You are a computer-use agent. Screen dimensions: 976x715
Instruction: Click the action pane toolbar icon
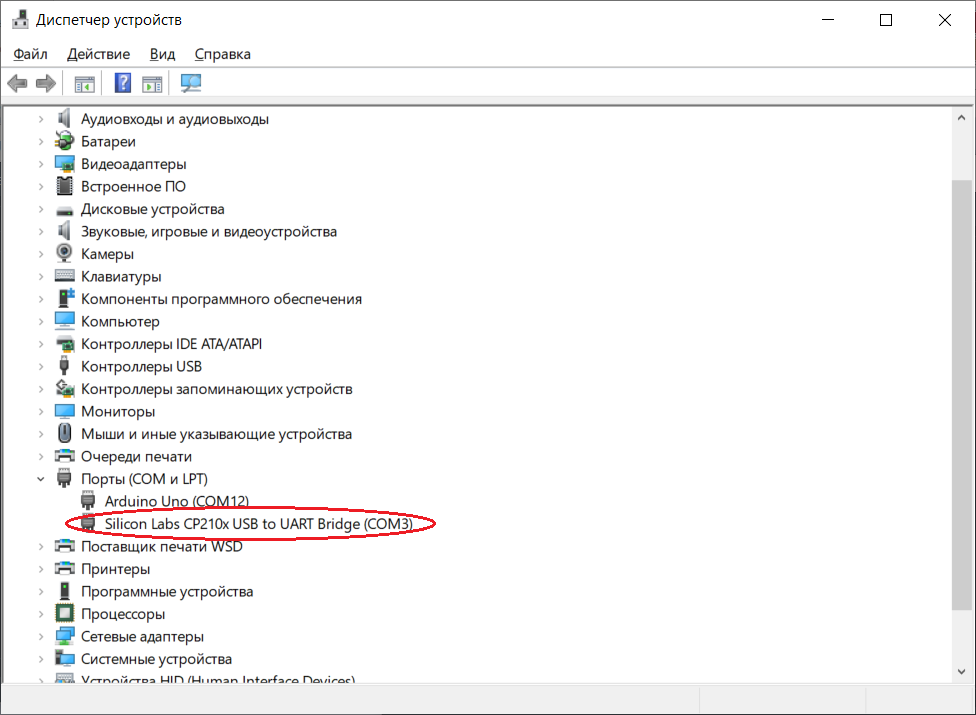[152, 83]
